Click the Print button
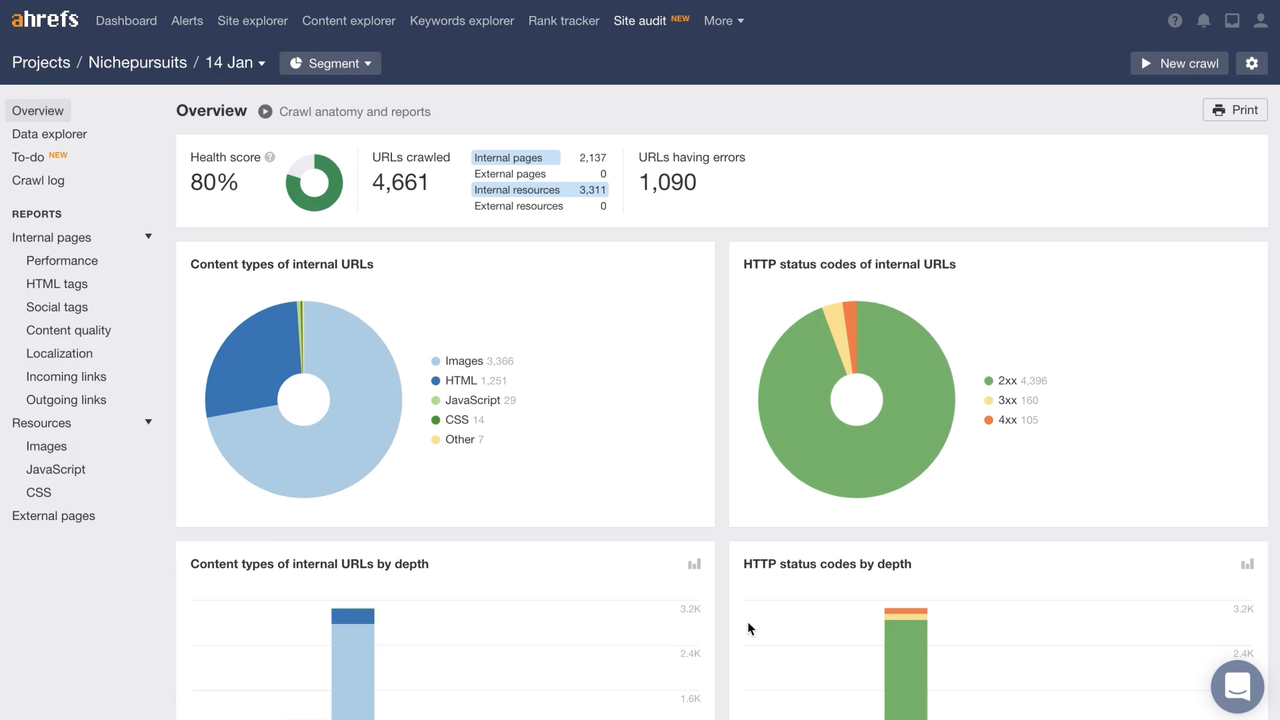The width and height of the screenshot is (1280, 720). pyautogui.click(x=1235, y=110)
